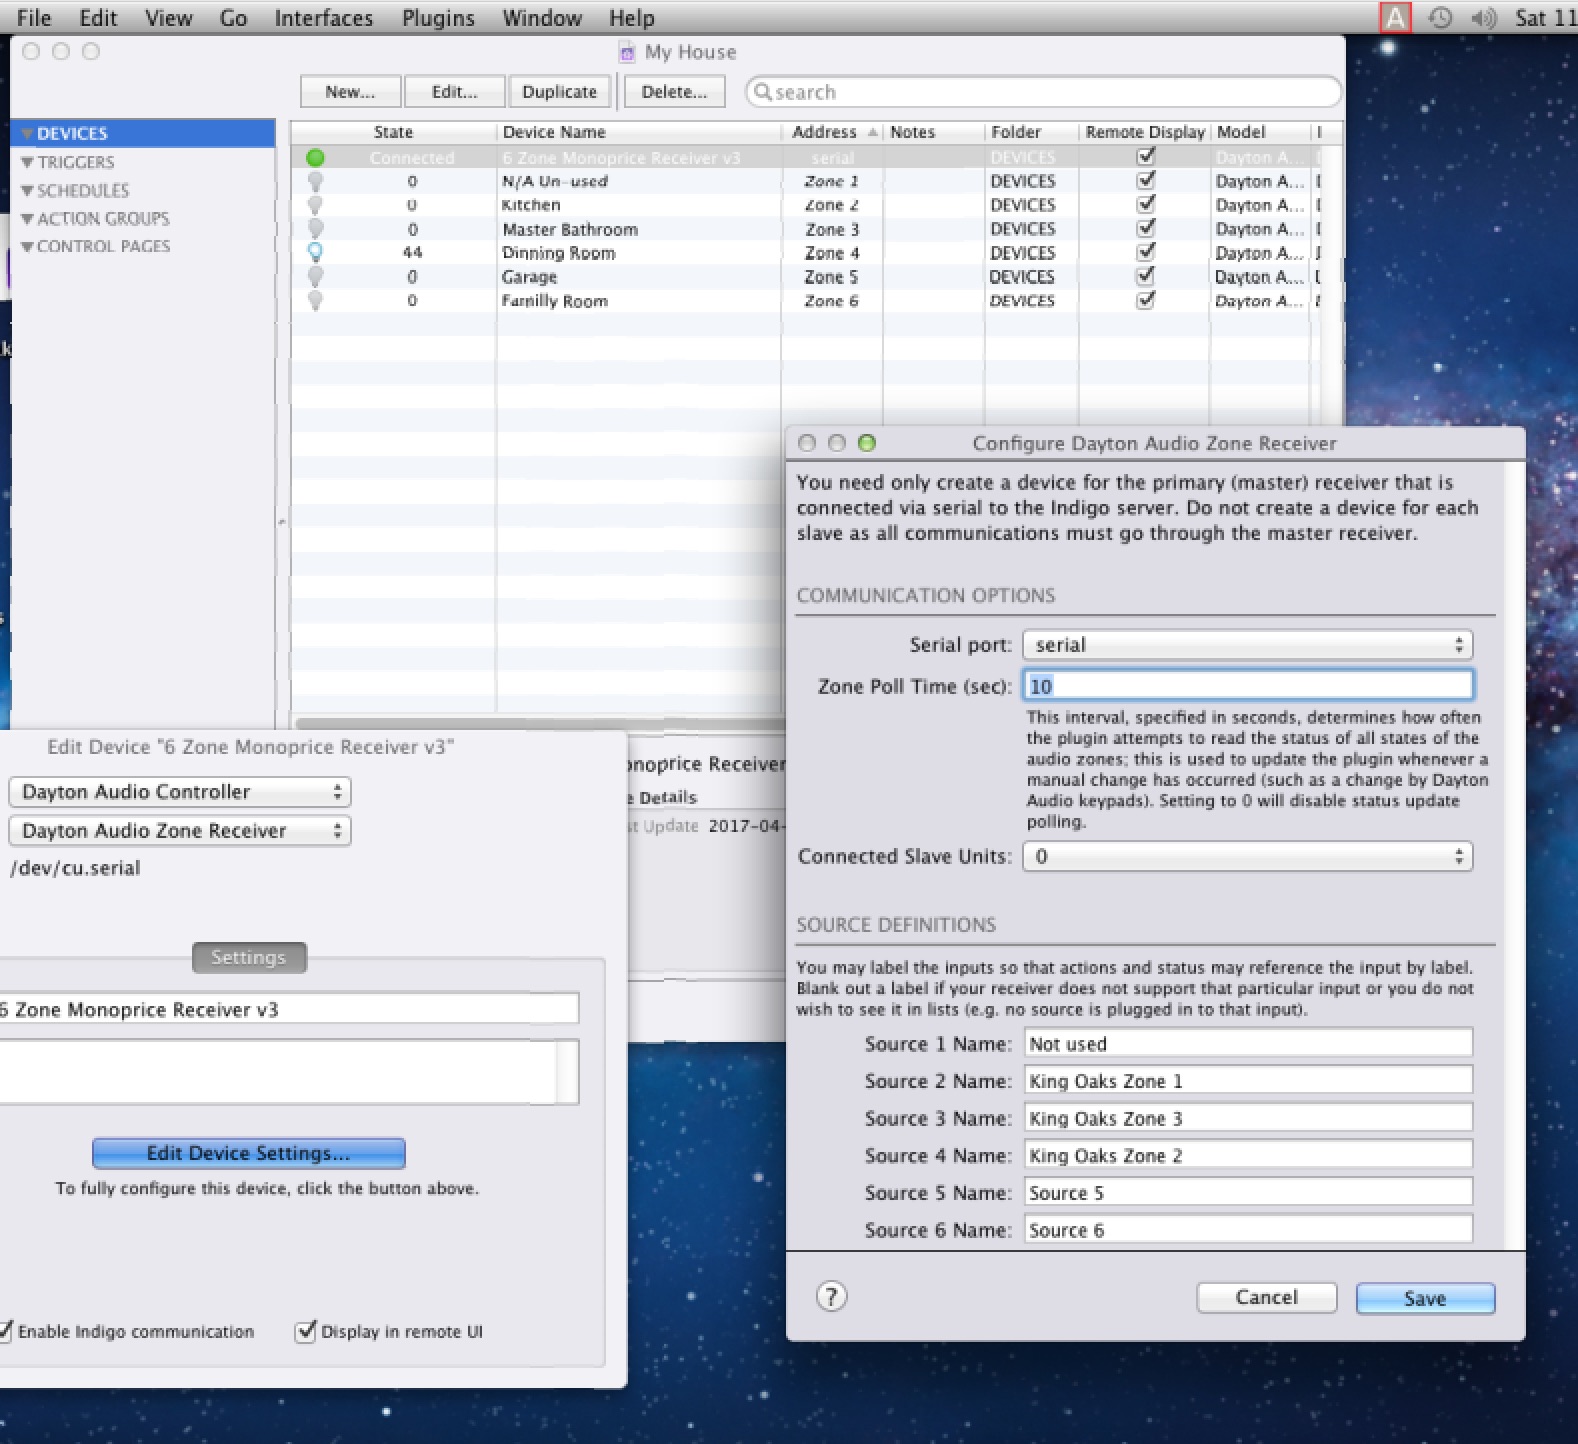Open the Plugins menu

(x=438, y=18)
